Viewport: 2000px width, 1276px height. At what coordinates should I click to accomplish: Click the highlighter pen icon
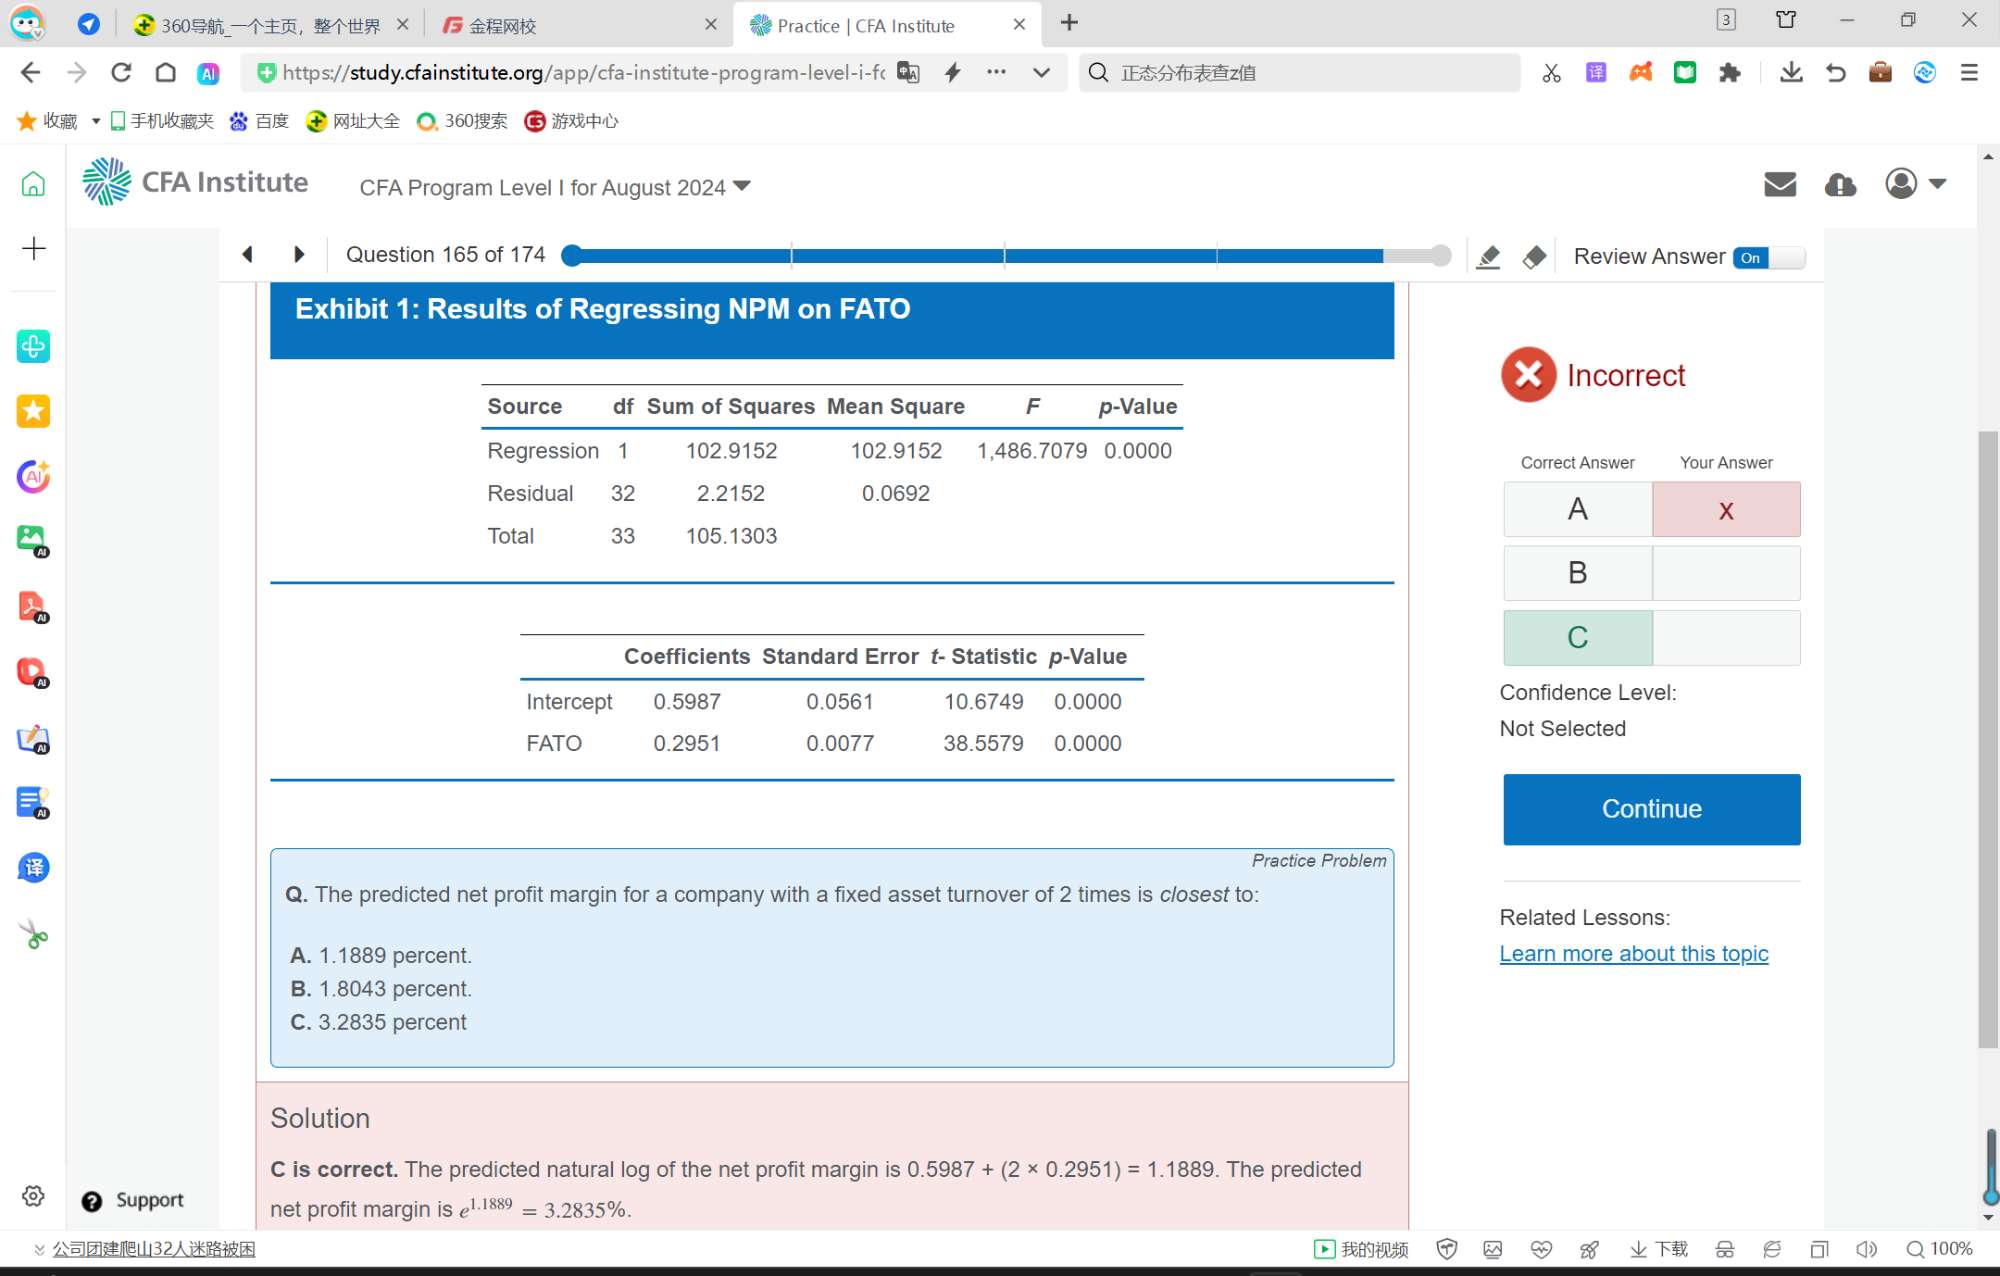point(1488,257)
